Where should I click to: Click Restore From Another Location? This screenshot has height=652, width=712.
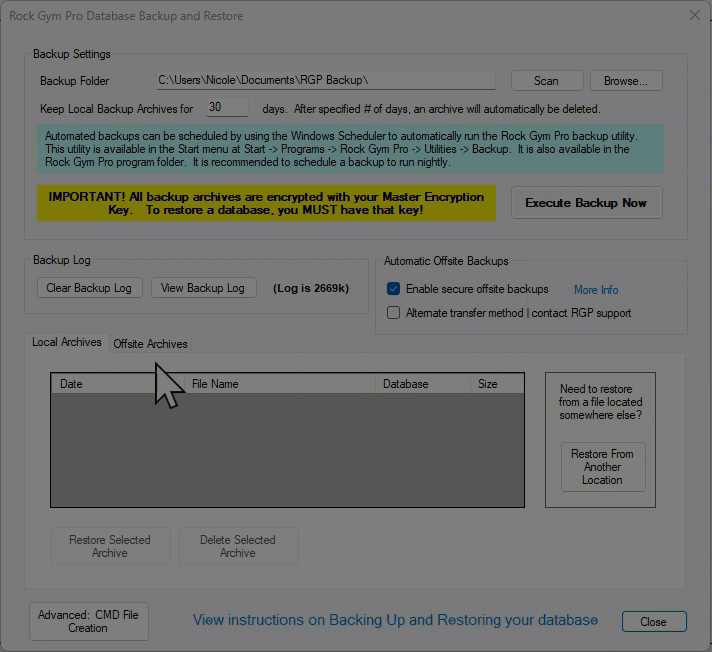[x=603, y=467]
